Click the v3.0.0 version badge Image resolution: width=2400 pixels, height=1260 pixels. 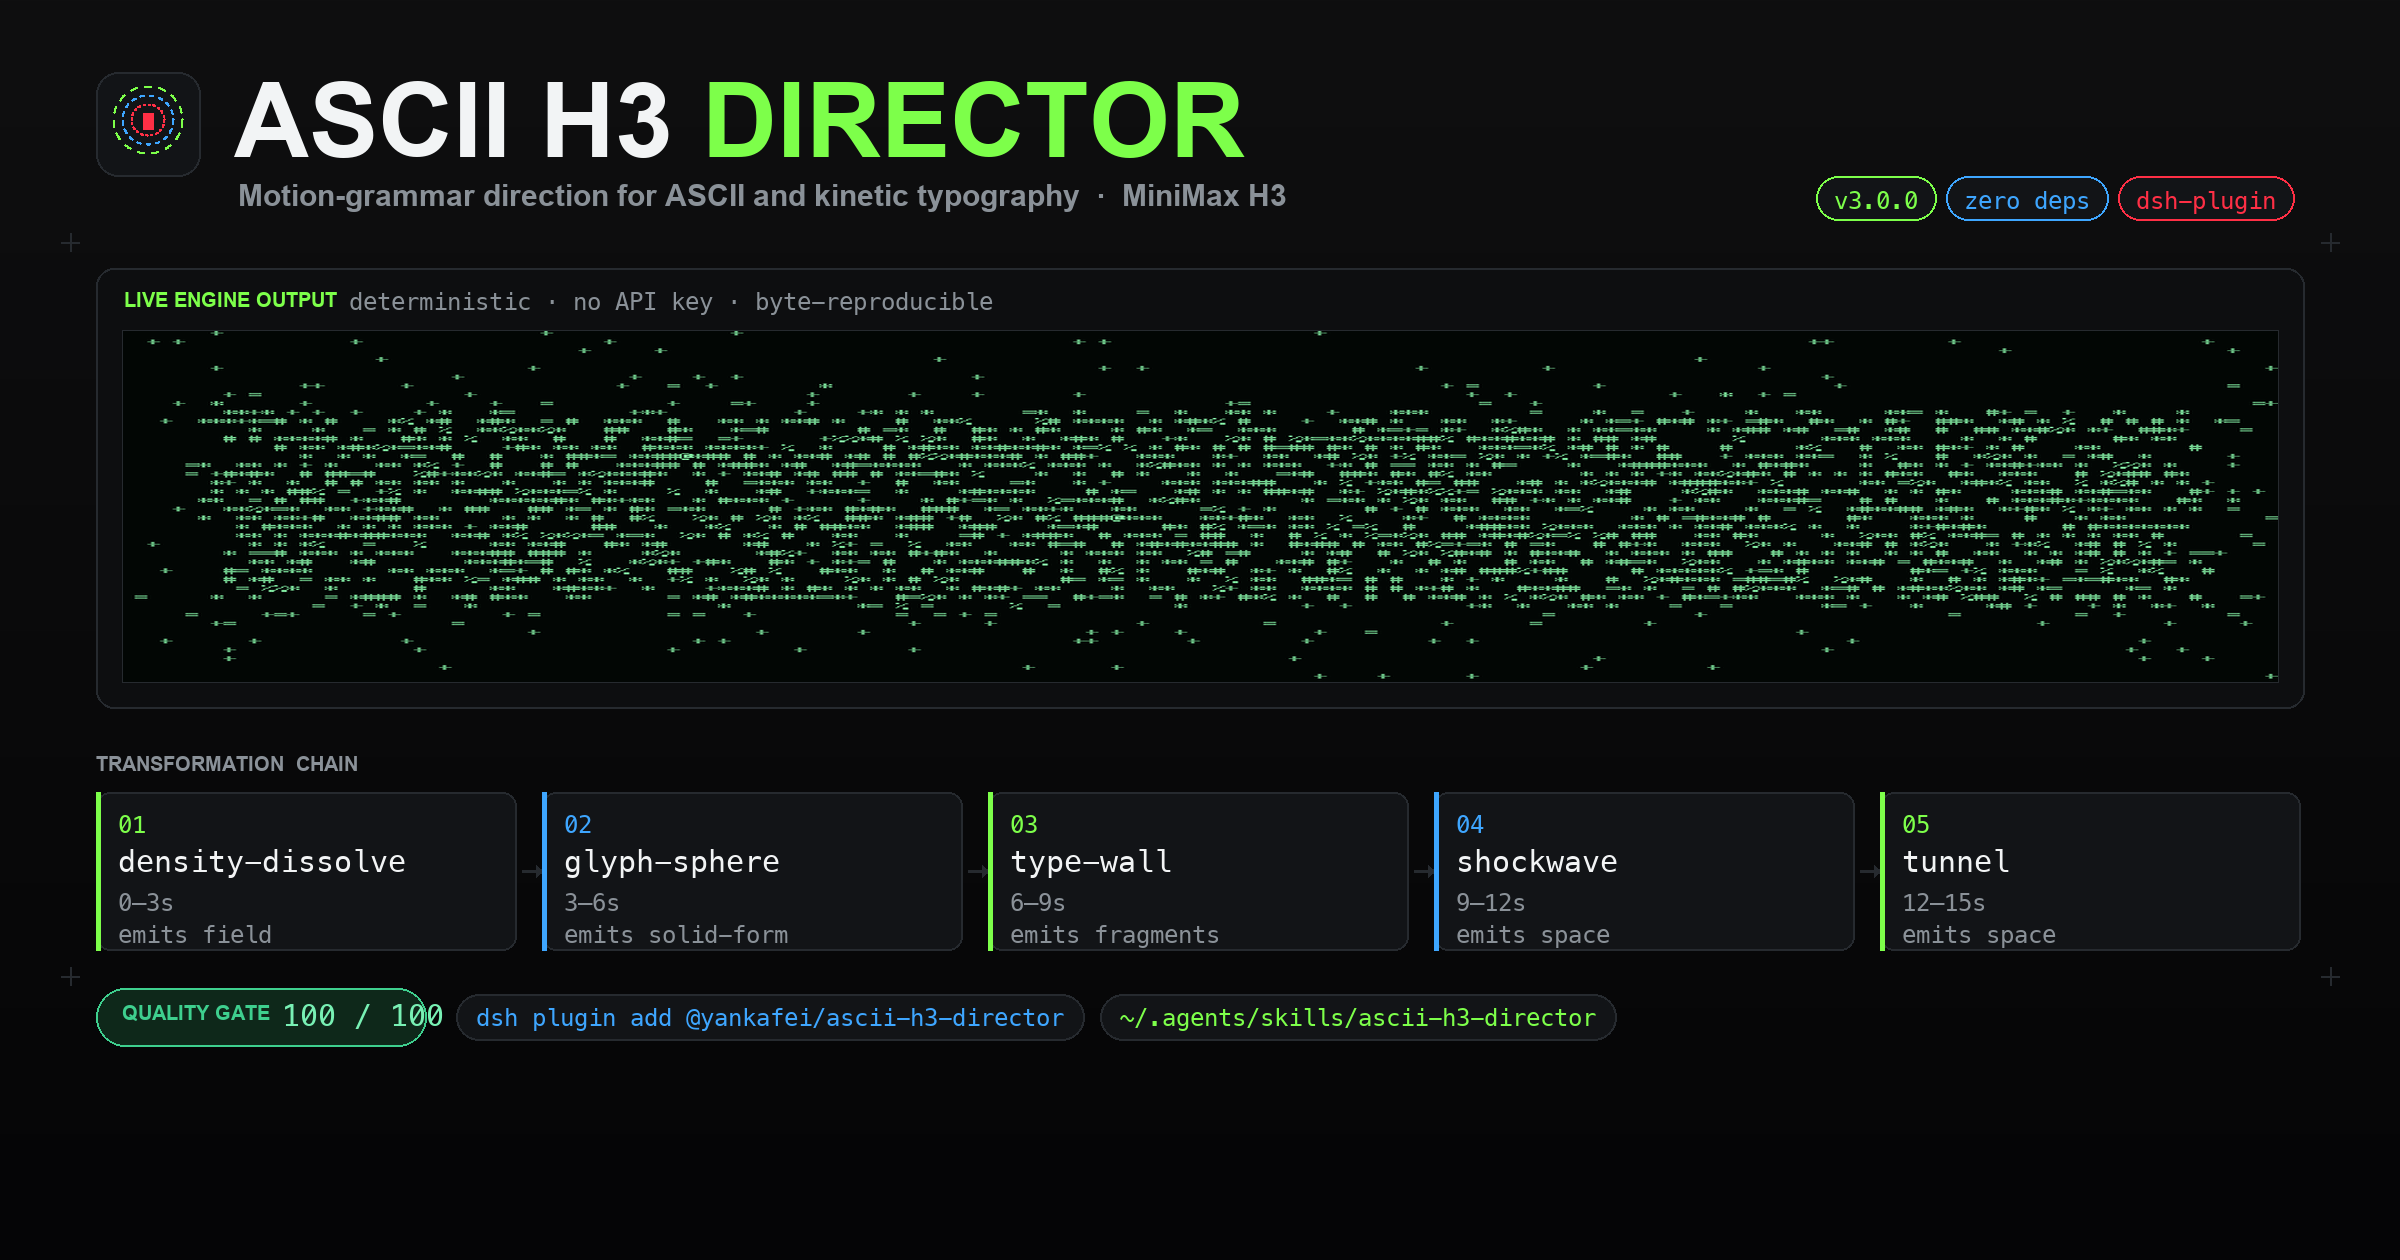point(1876,199)
